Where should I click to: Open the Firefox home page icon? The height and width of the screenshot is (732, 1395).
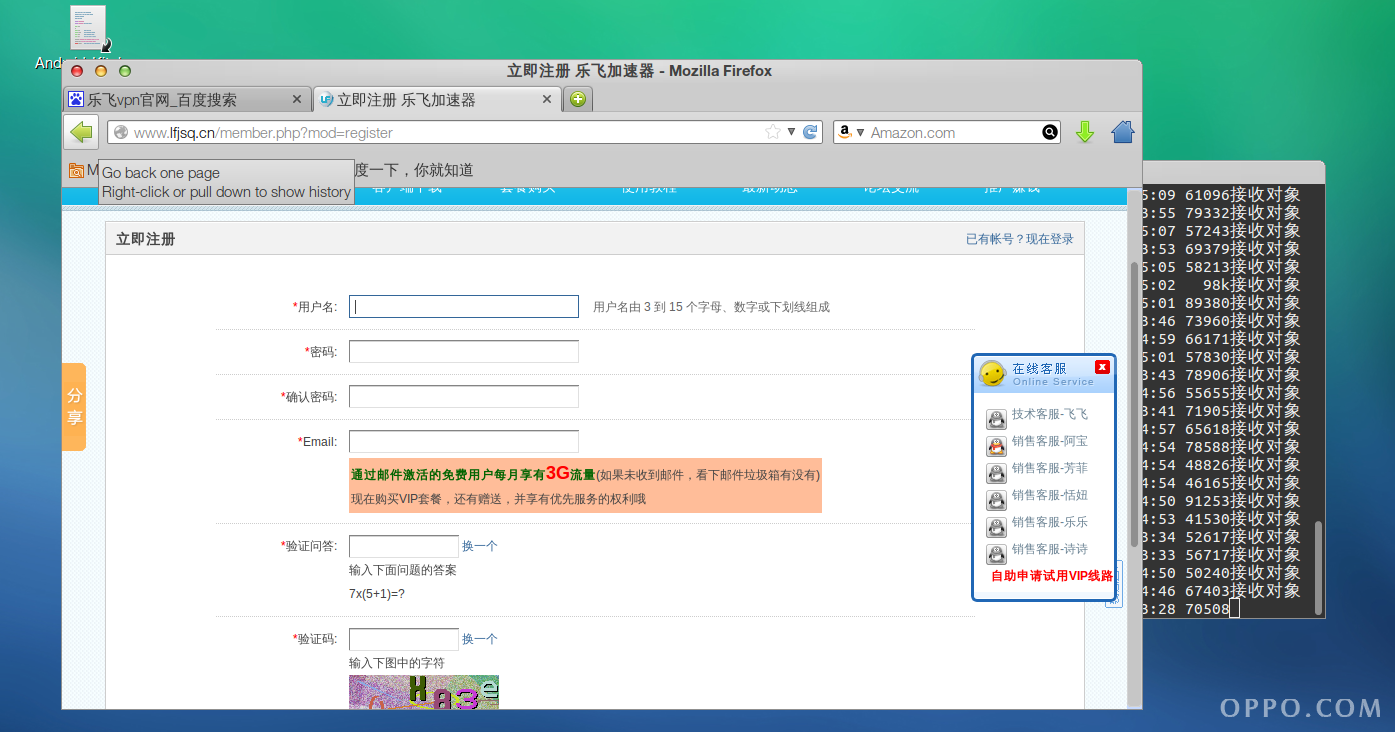1122,131
